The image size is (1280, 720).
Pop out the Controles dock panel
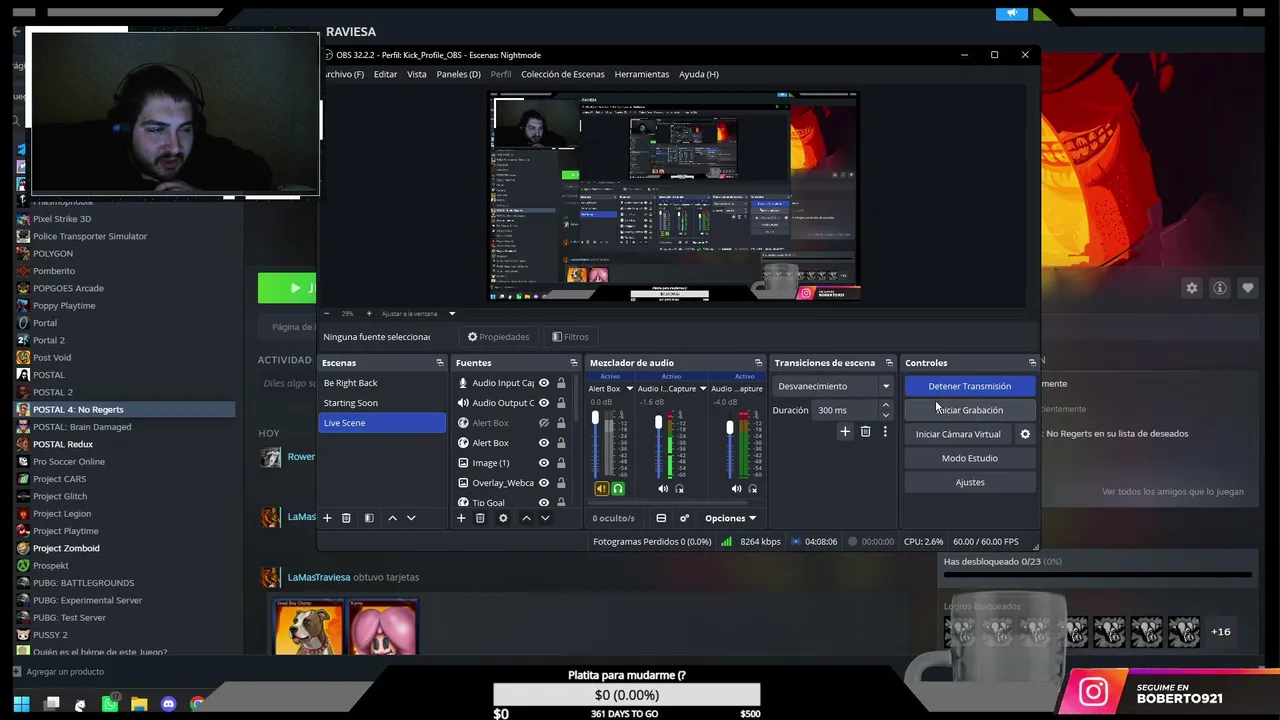click(x=1032, y=363)
